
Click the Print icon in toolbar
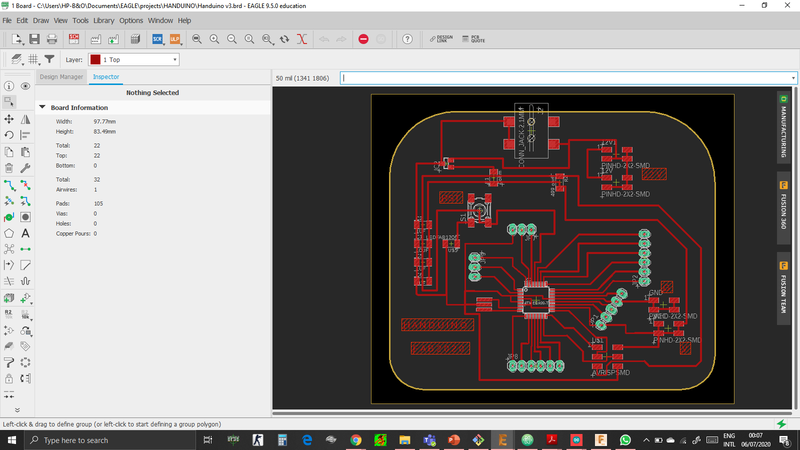[x=52, y=39]
